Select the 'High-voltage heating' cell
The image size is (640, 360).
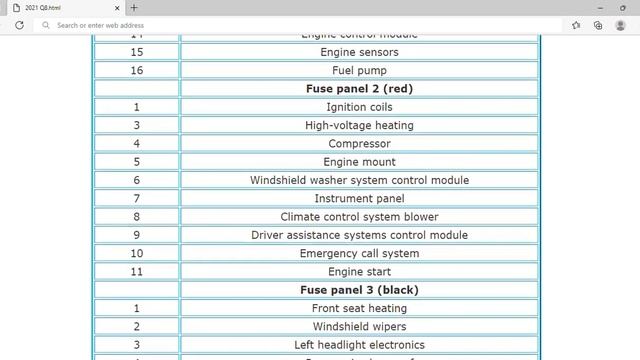359,125
